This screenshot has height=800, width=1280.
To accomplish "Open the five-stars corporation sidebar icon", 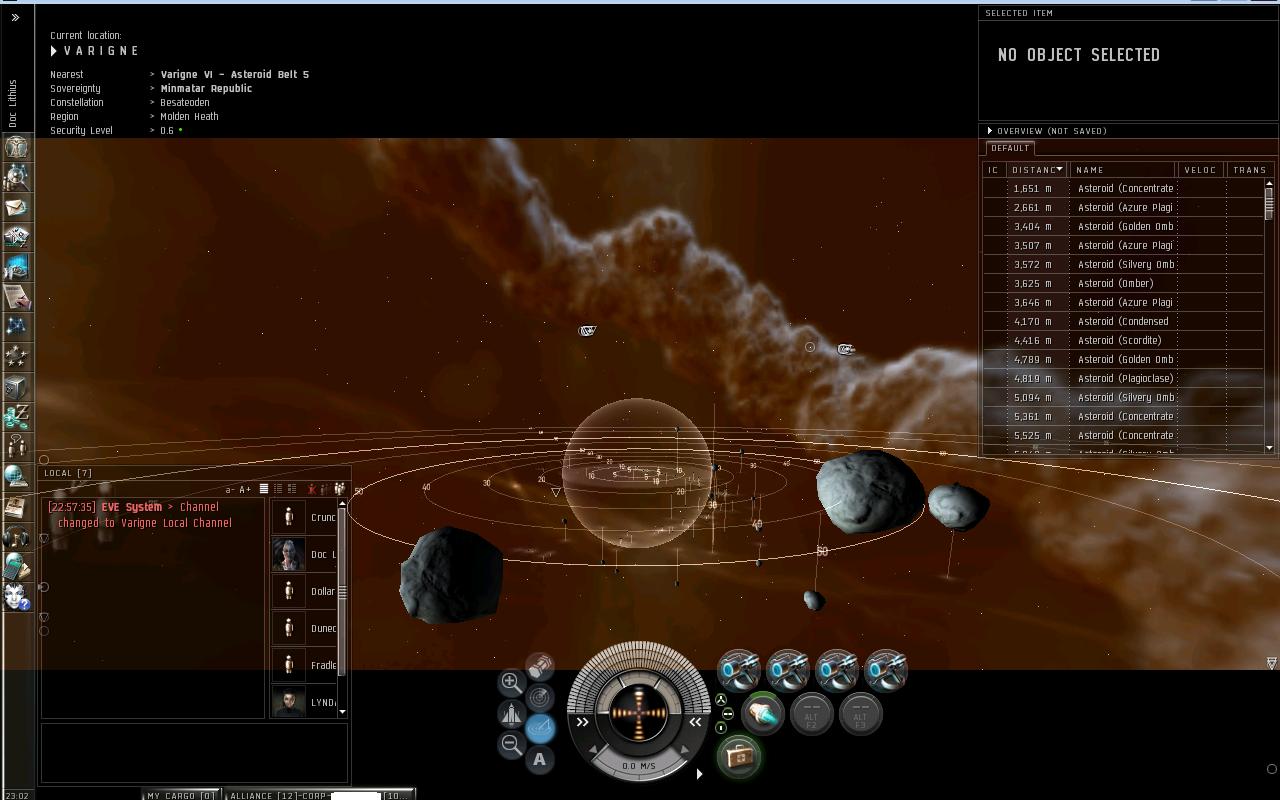I will 16,357.
